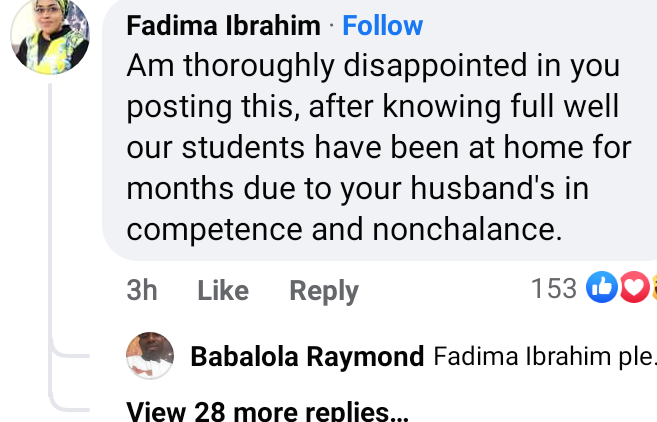Click the truncated reply text ending in "ple."
The height and width of the screenshot is (422, 657).
point(636,356)
